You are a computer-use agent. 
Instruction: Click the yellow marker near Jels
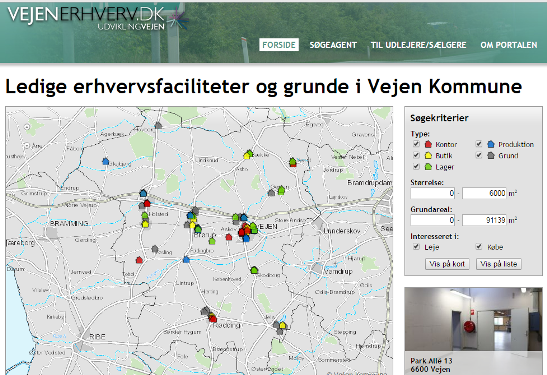coord(283,325)
